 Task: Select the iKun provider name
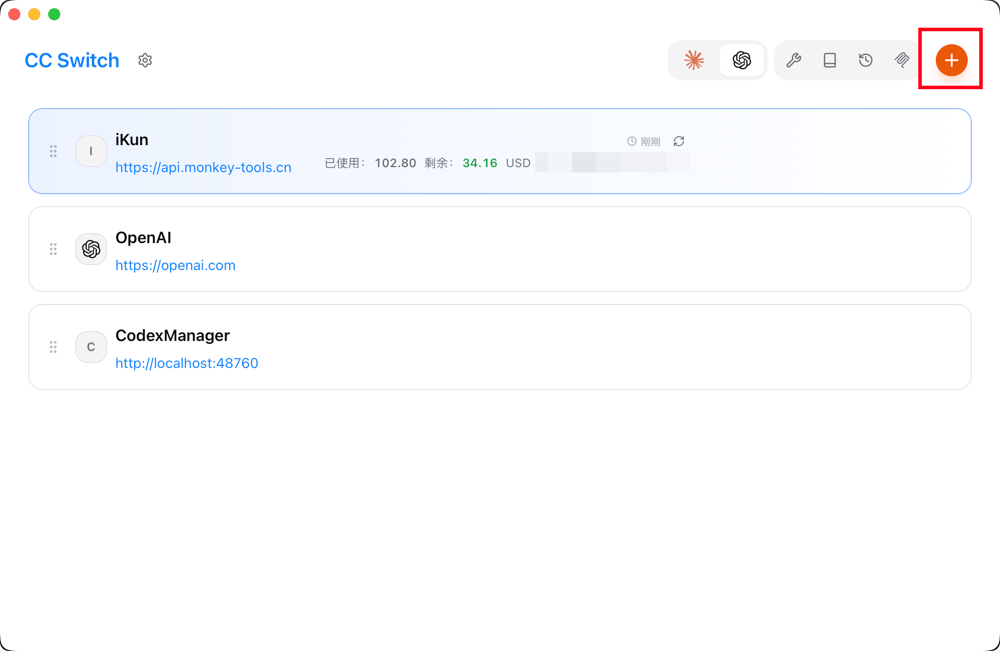click(x=132, y=140)
